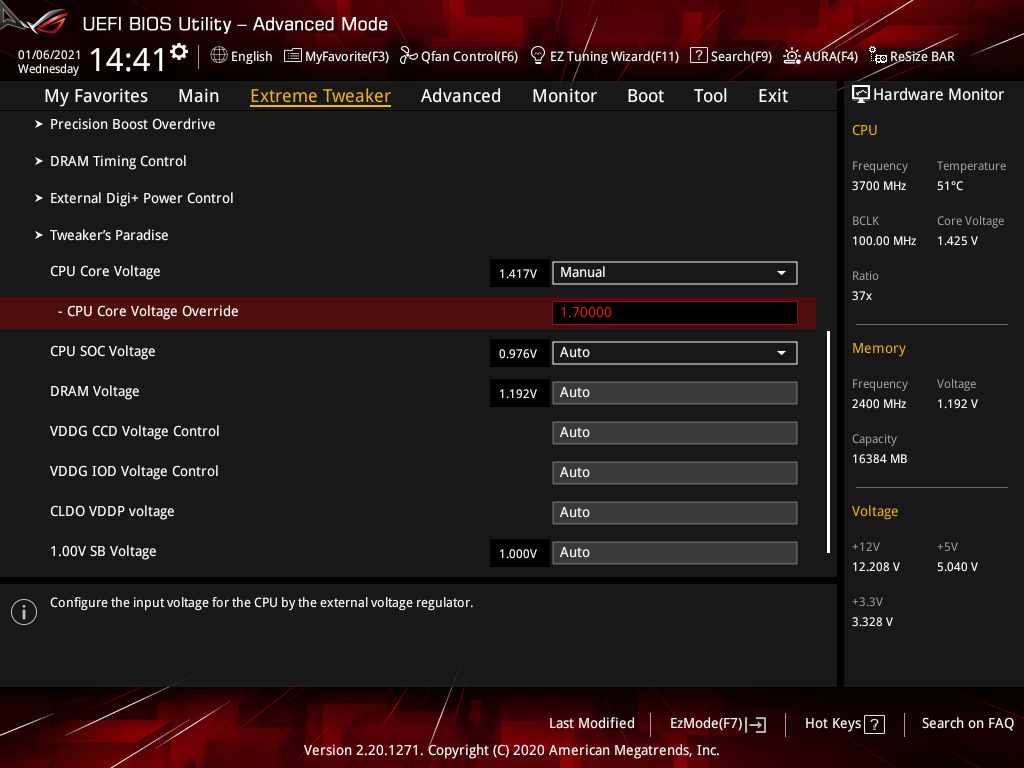Click the 1.00V SB Voltage field
This screenshot has width=1024, height=768.
coord(675,552)
